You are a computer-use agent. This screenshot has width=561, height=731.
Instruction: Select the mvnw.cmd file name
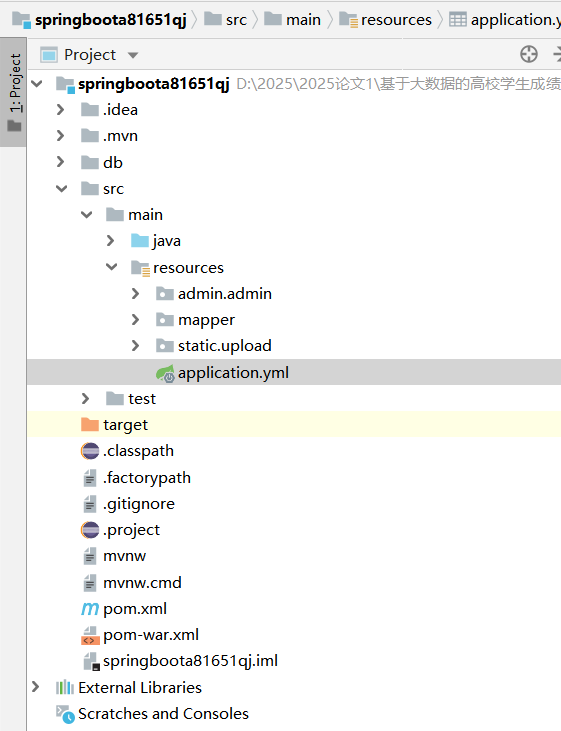pos(142,583)
